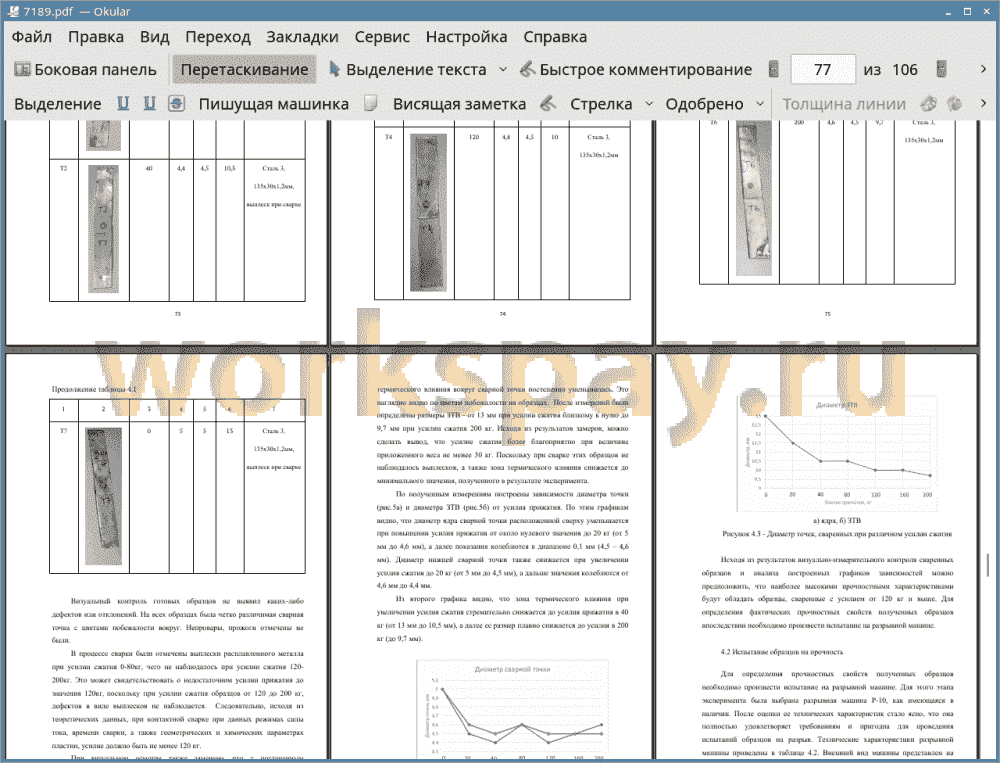Viewport: 1000px width, 763px height.
Task: Open the annotation color picker icon
Action: (x=928, y=103)
